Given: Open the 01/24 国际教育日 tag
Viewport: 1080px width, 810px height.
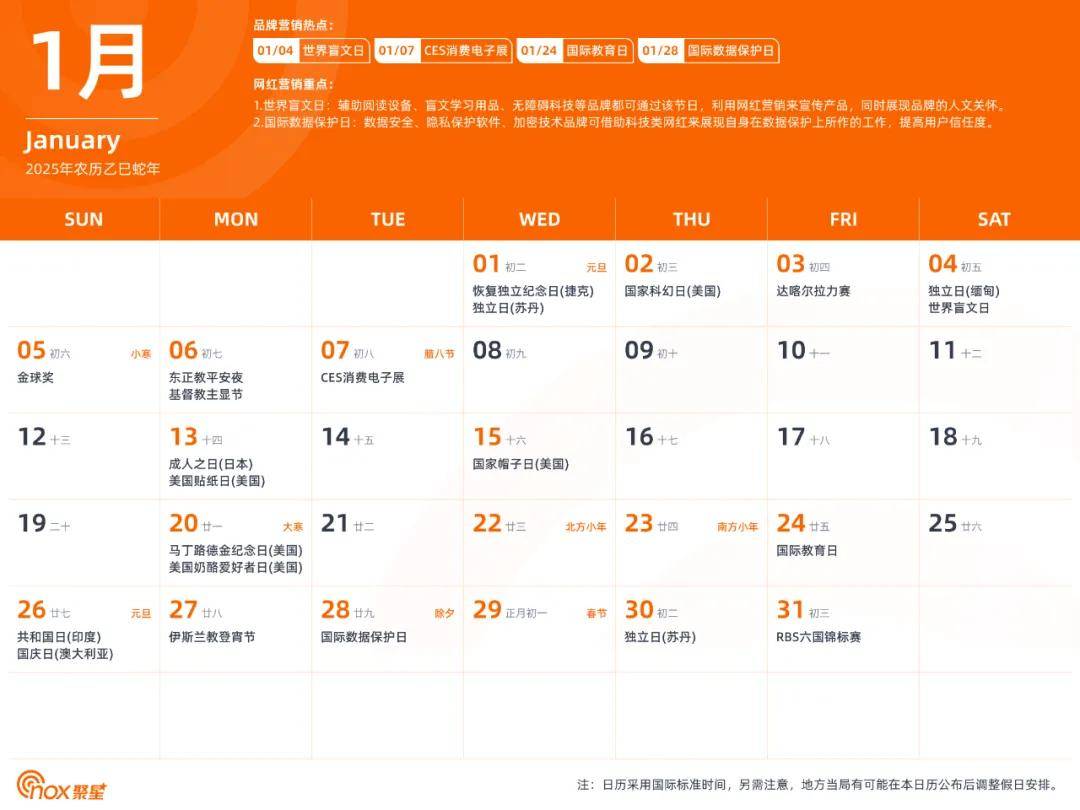Looking at the screenshot, I should [x=574, y=51].
